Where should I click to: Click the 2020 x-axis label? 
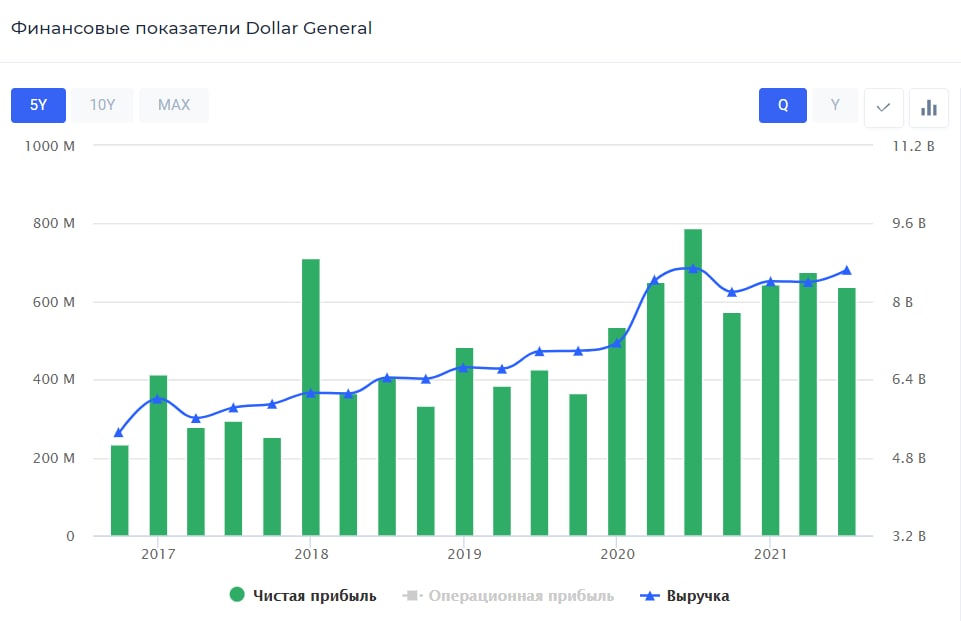coord(618,554)
